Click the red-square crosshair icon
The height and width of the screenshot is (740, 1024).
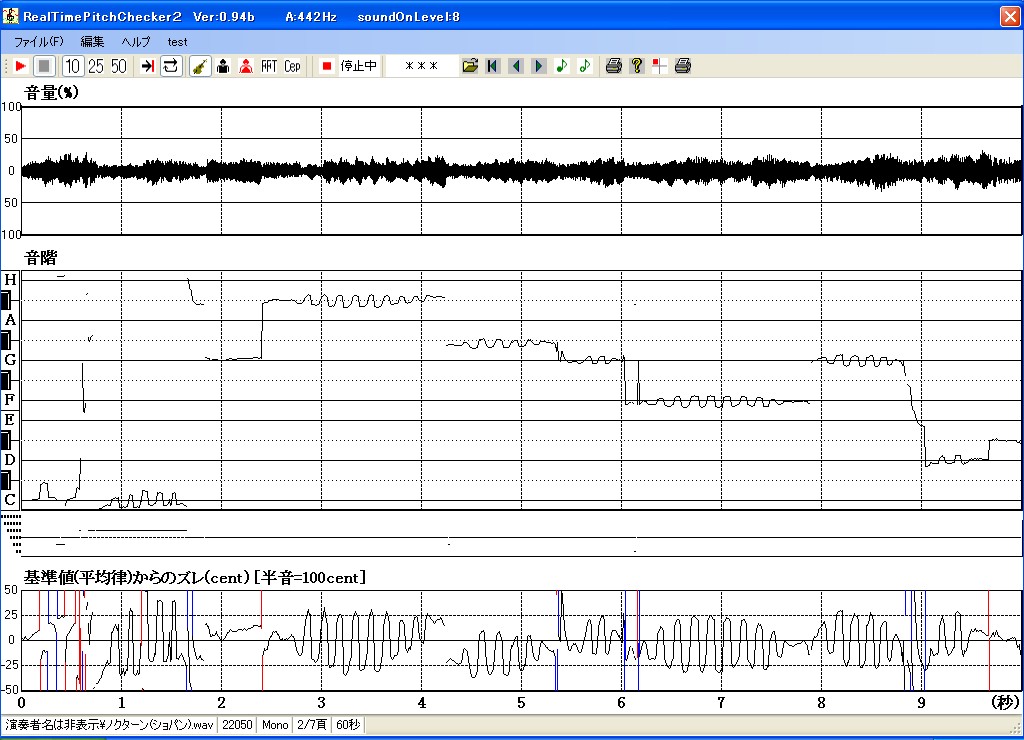pyautogui.click(x=660, y=66)
